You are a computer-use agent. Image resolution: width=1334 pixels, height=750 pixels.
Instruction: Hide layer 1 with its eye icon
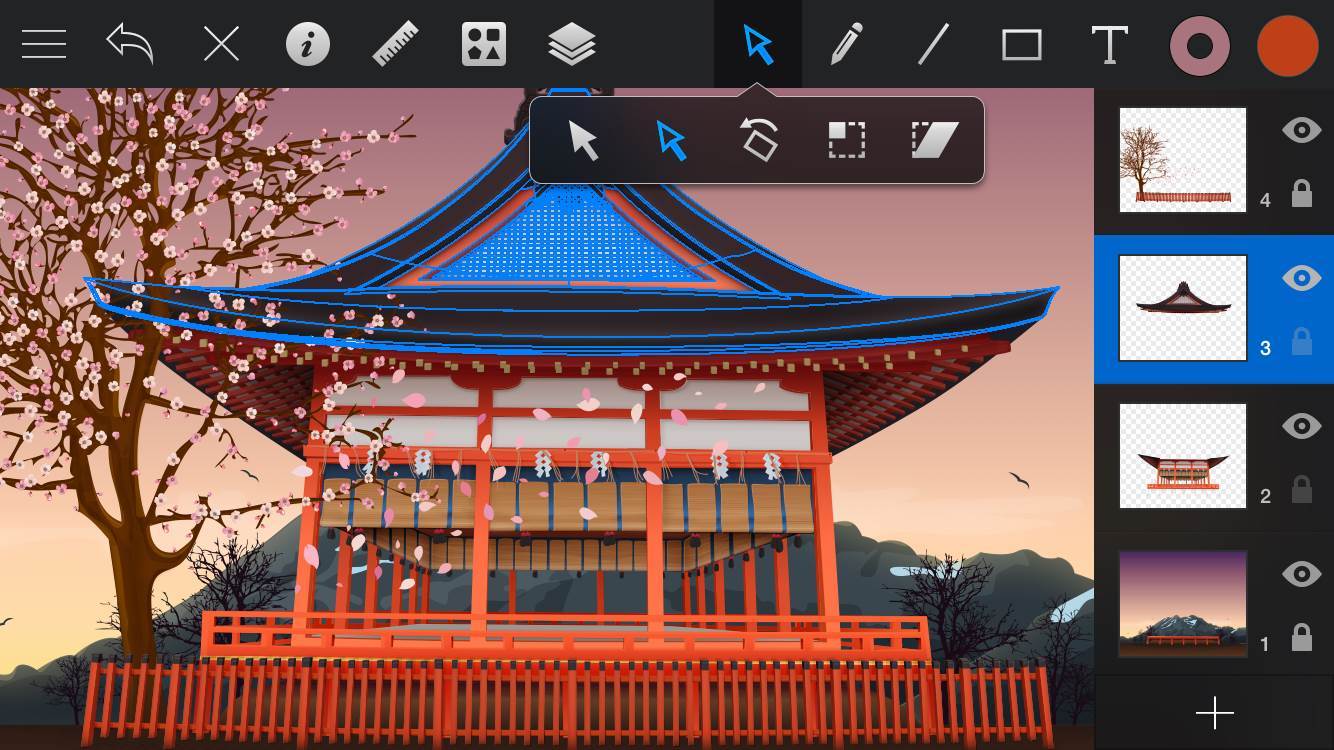[1301, 574]
